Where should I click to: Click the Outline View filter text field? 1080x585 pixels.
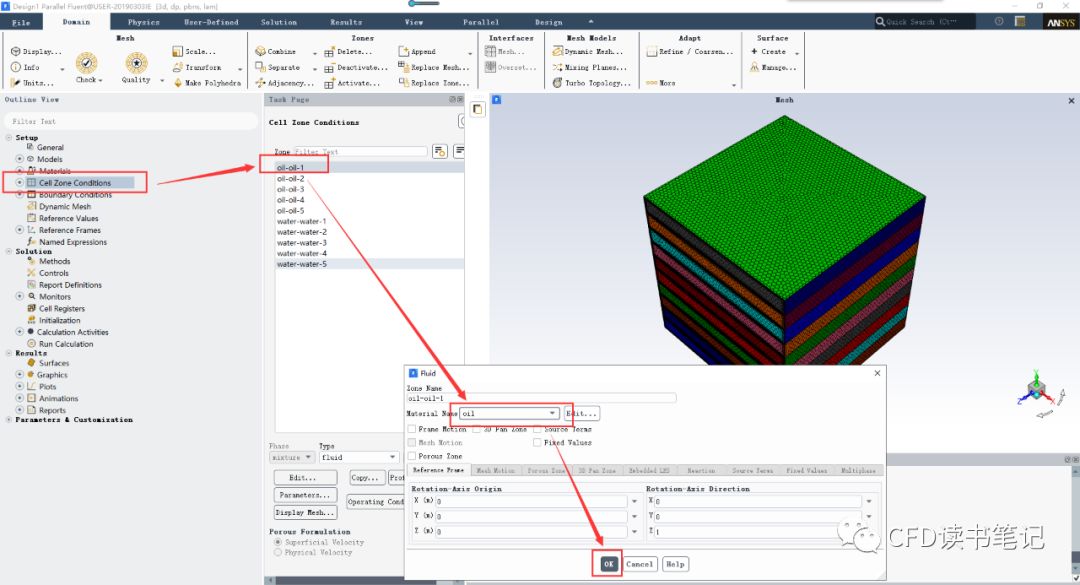[x=131, y=121]
